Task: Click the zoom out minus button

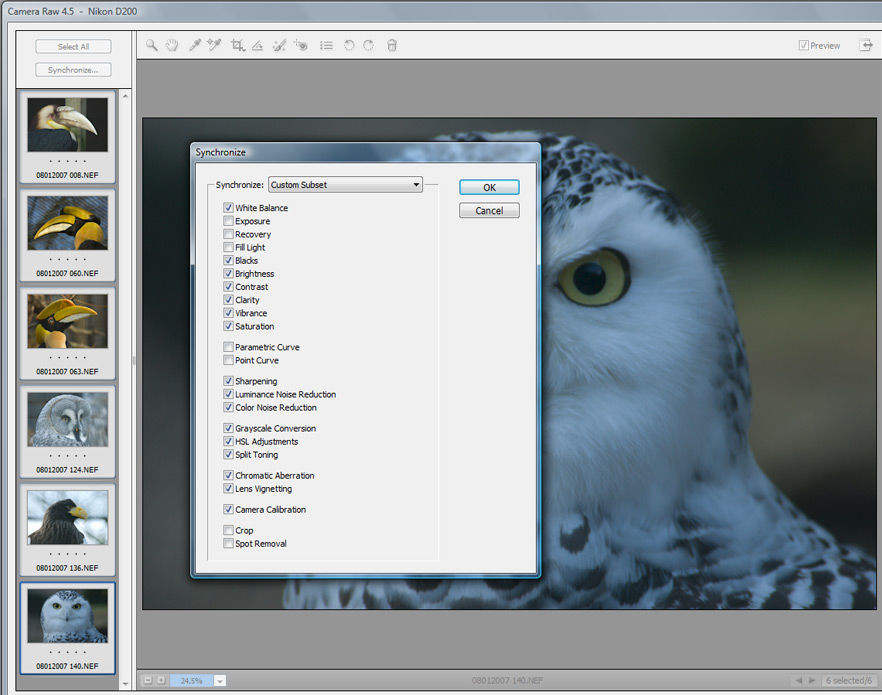Action: coord(148,680)
